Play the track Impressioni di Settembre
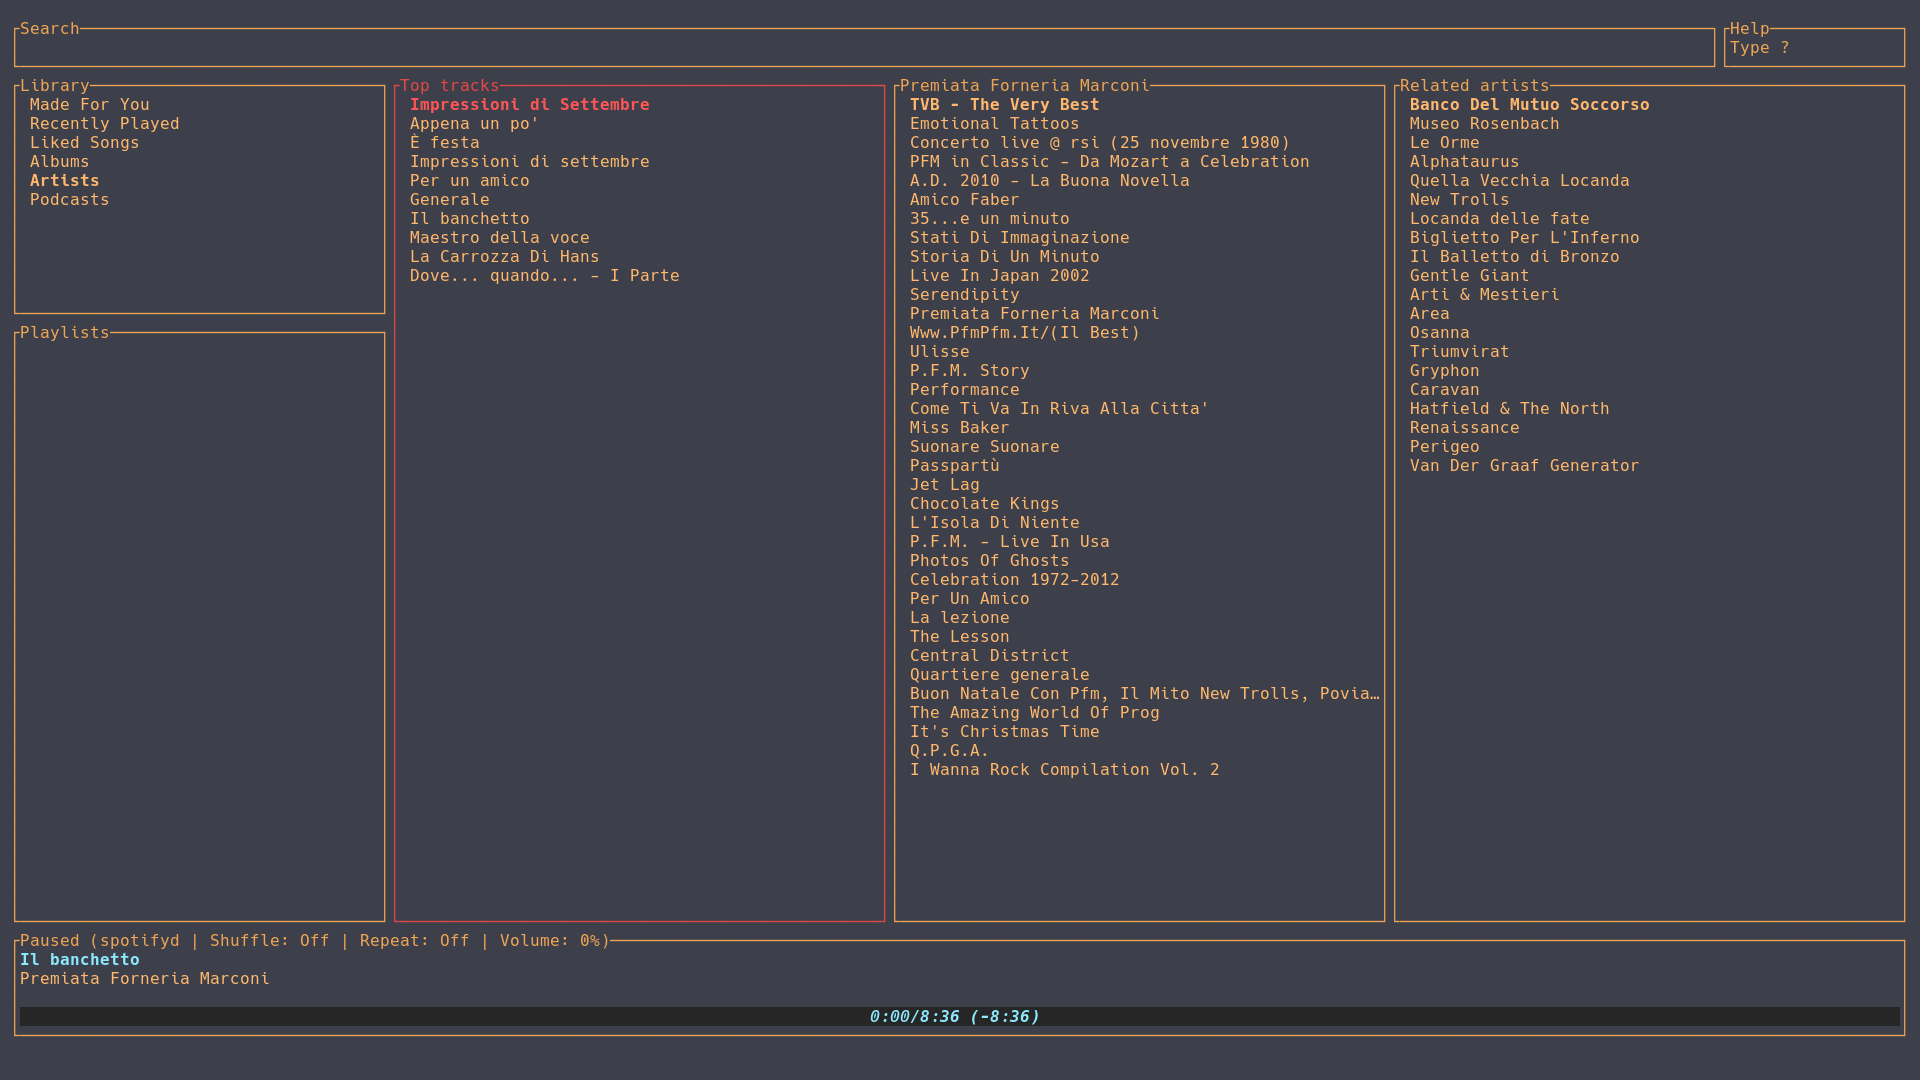This screenshot has height=1080, width=1920. pyautogui.click(x=529, y=105)
